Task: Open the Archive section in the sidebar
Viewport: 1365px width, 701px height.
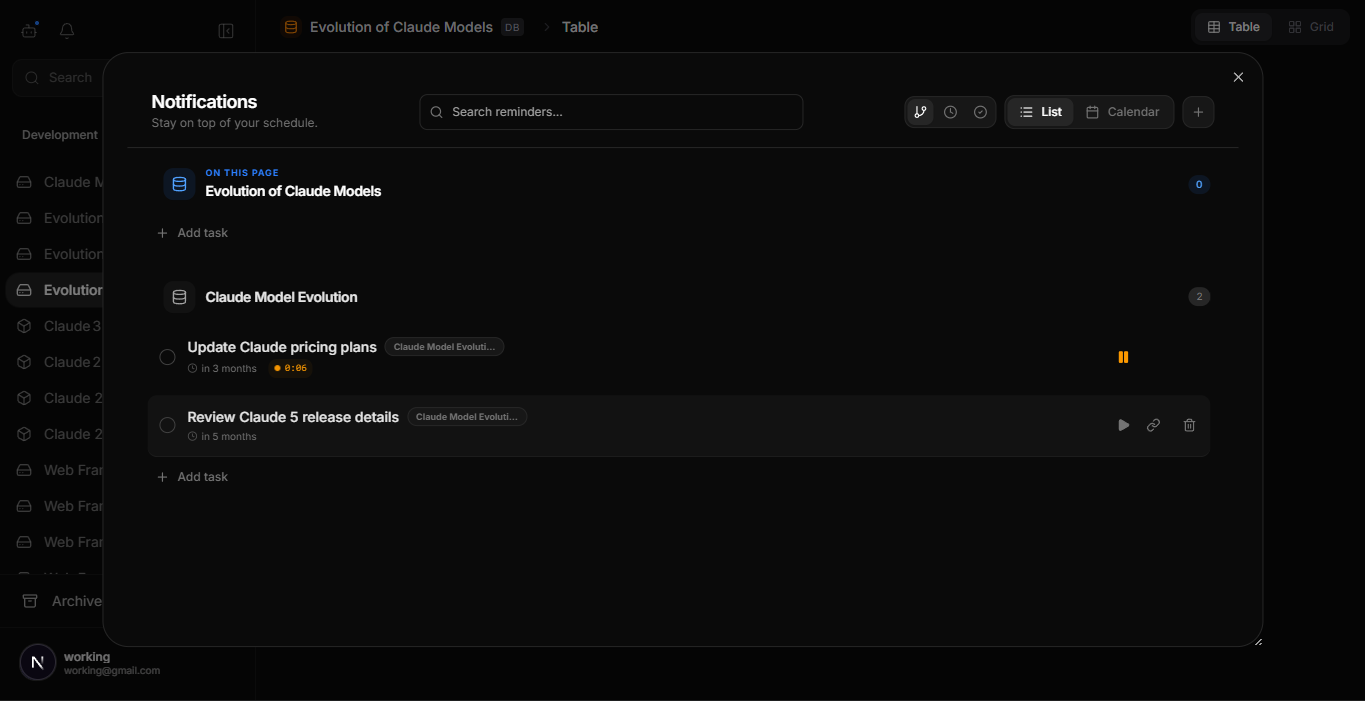Action: 75,600
